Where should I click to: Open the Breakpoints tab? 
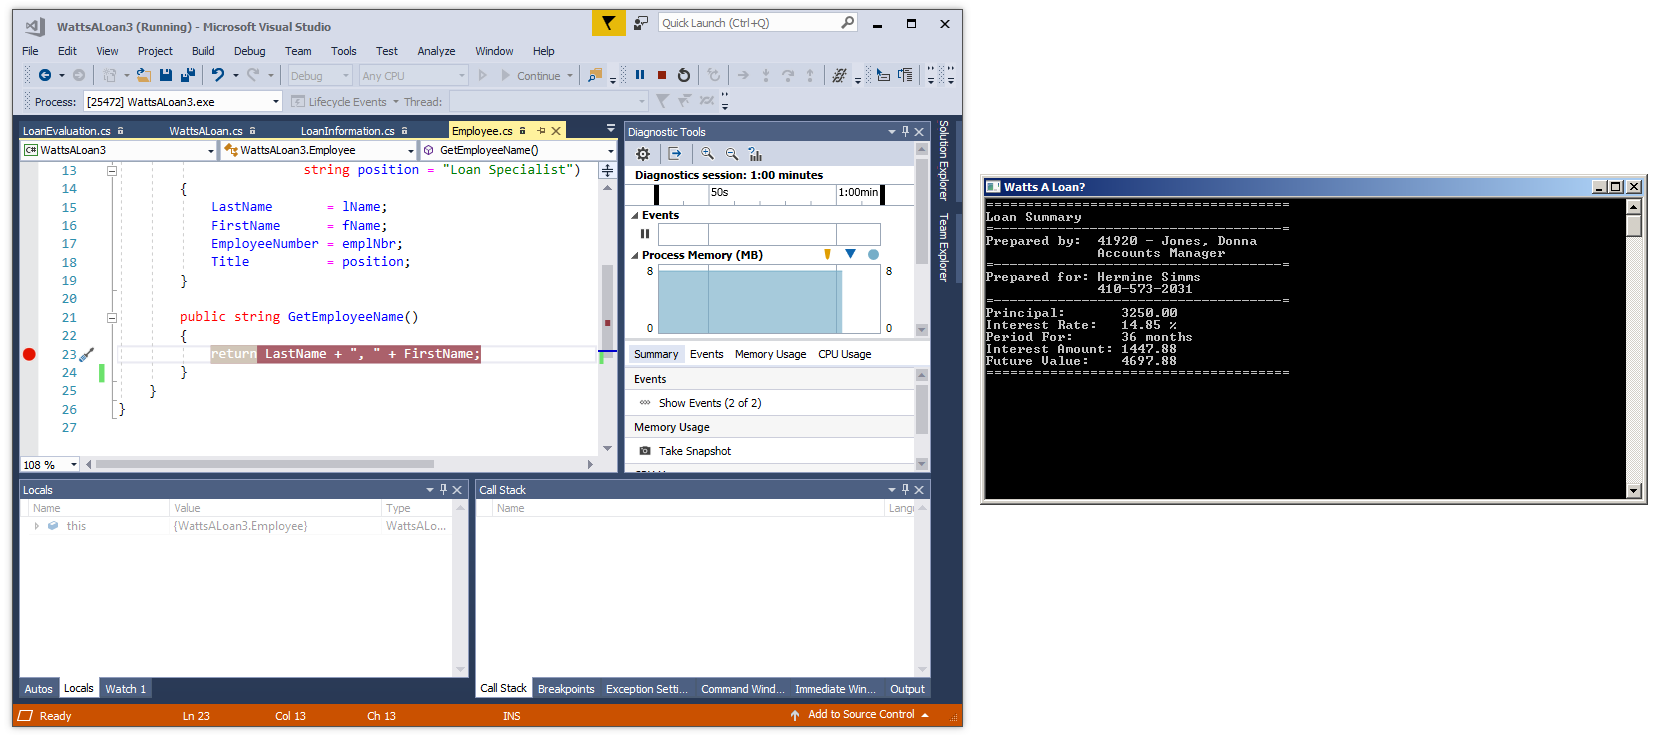[x=566, y=689]
